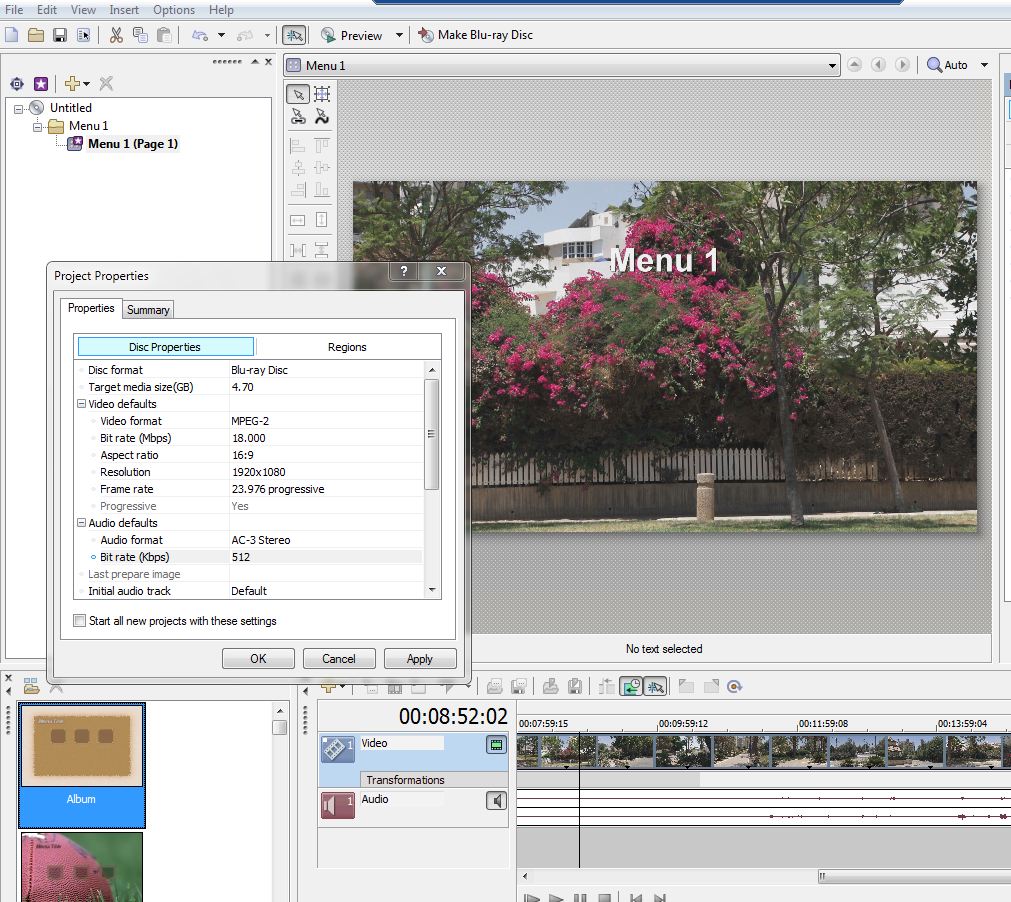
Task: Mute the Audio track speaker icon
Action: pyautogui.click(x=496, y=800)
